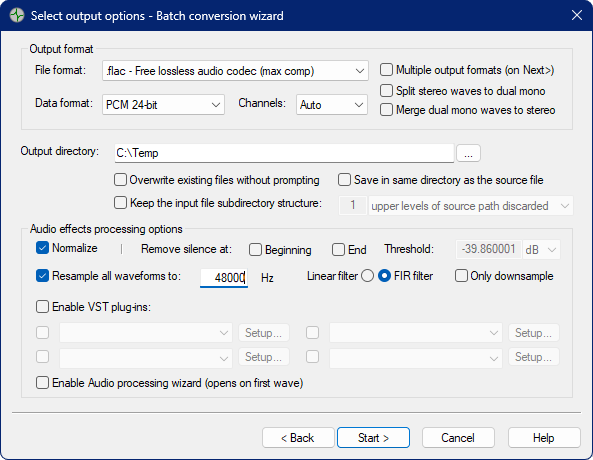This screenshot has width=593, height=460.
Task: Click the Output directory text field
Action: tap(284, 153)
